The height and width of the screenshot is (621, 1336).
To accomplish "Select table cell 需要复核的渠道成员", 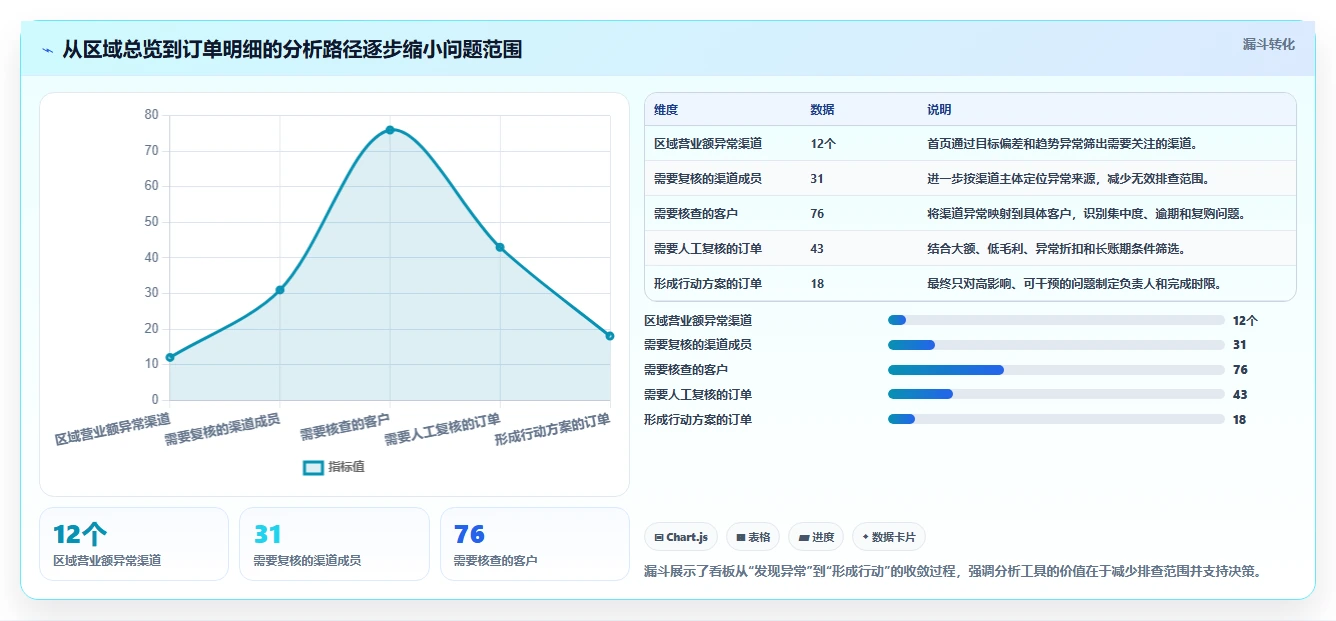I will (x=708, y=179).
